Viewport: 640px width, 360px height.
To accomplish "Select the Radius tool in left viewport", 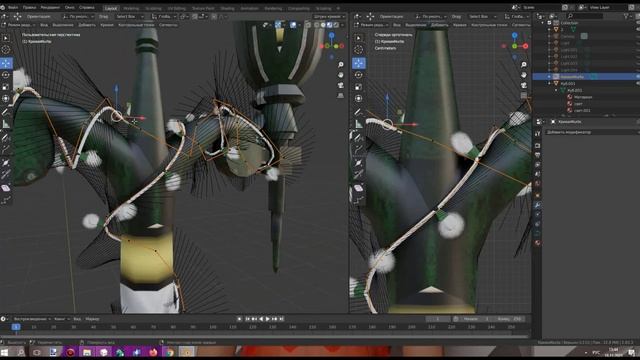I will 6,163.
